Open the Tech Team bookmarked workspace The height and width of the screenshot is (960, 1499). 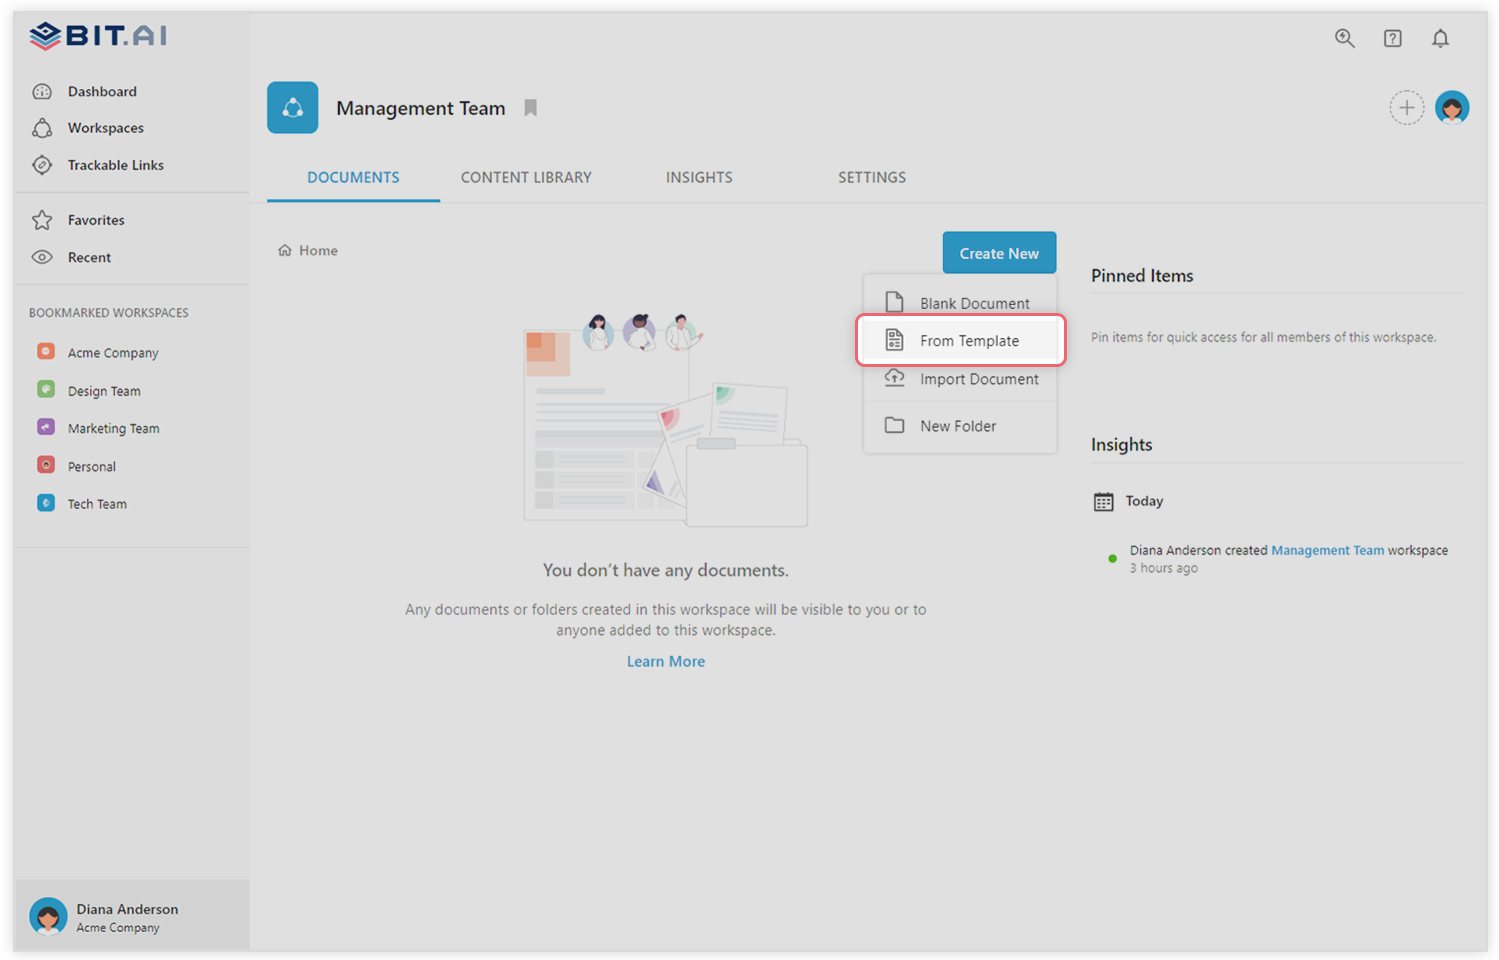97,504
